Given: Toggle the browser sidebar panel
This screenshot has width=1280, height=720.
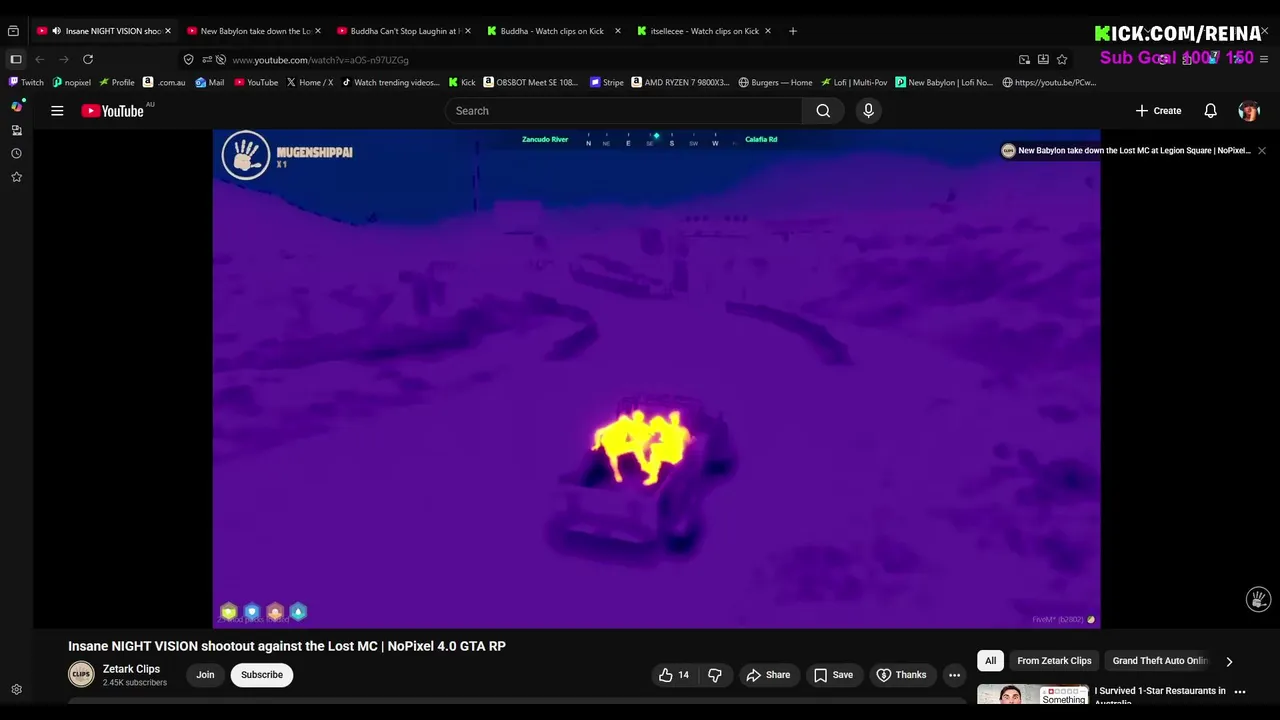Looking at the screenshot, I should click(16, 60).
